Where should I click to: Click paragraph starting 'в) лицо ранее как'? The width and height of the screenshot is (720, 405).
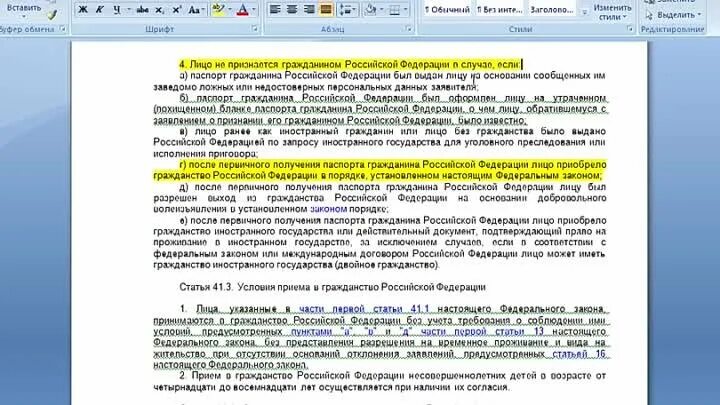(380, 142)
